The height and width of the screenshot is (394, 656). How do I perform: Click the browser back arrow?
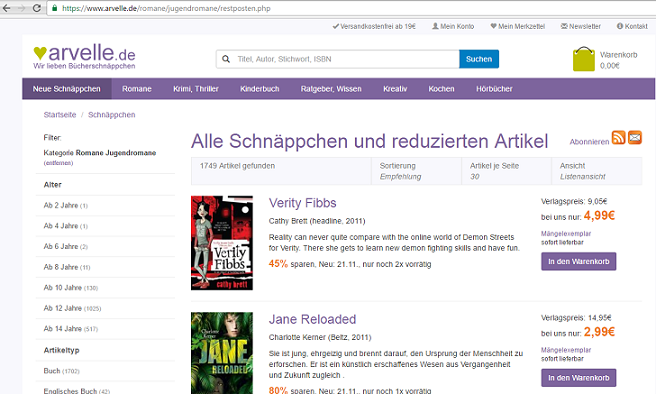6,8
